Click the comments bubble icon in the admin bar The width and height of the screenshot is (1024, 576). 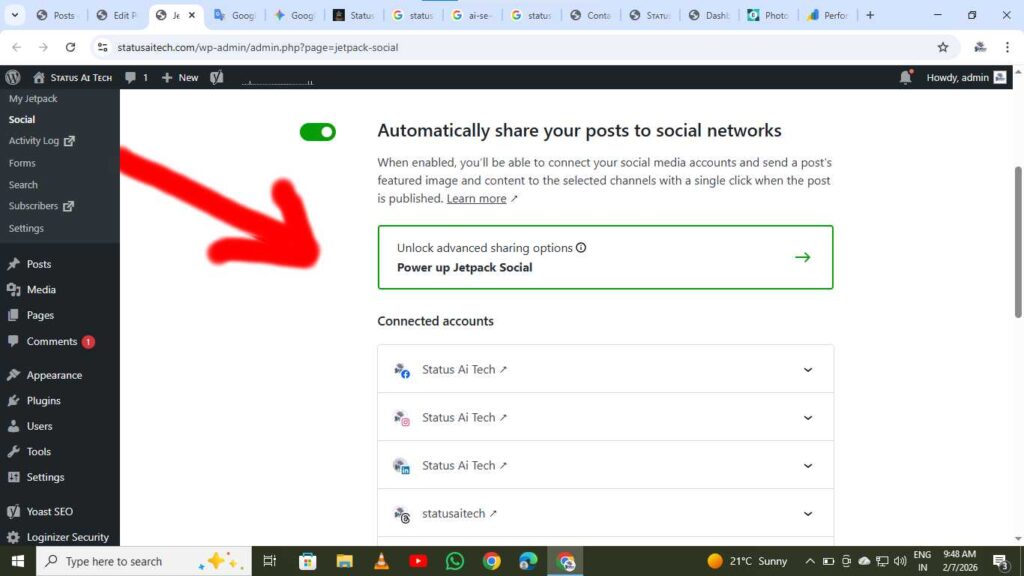tap(131, 77)
